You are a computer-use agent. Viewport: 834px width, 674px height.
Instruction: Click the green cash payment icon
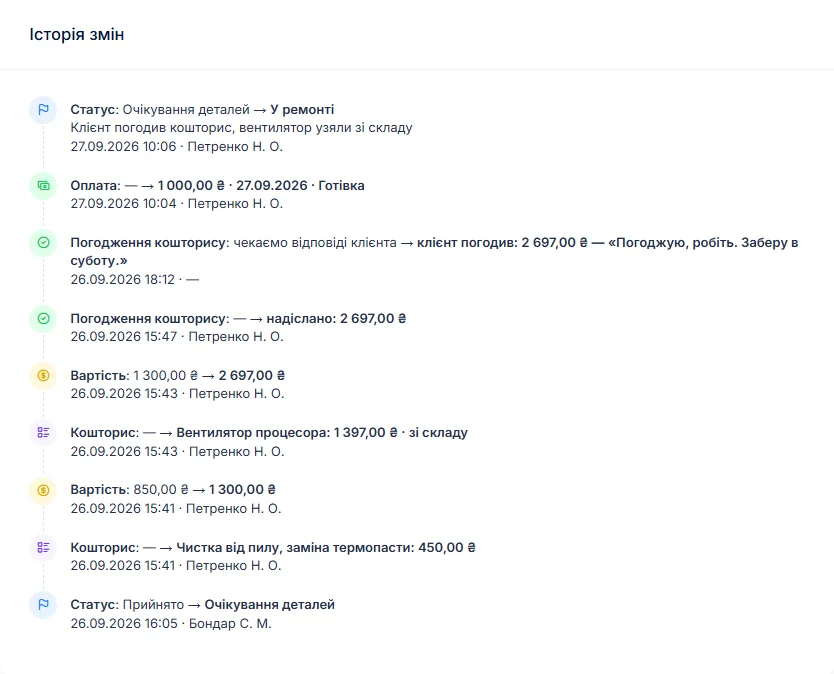[43, 186]
